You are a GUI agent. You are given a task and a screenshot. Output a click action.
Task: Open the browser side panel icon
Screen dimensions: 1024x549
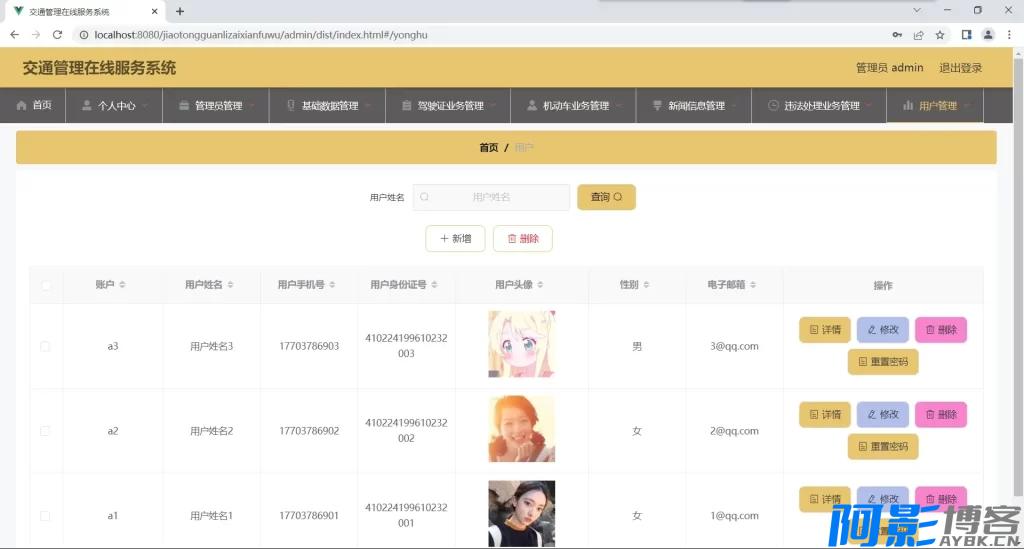[966, 34]
